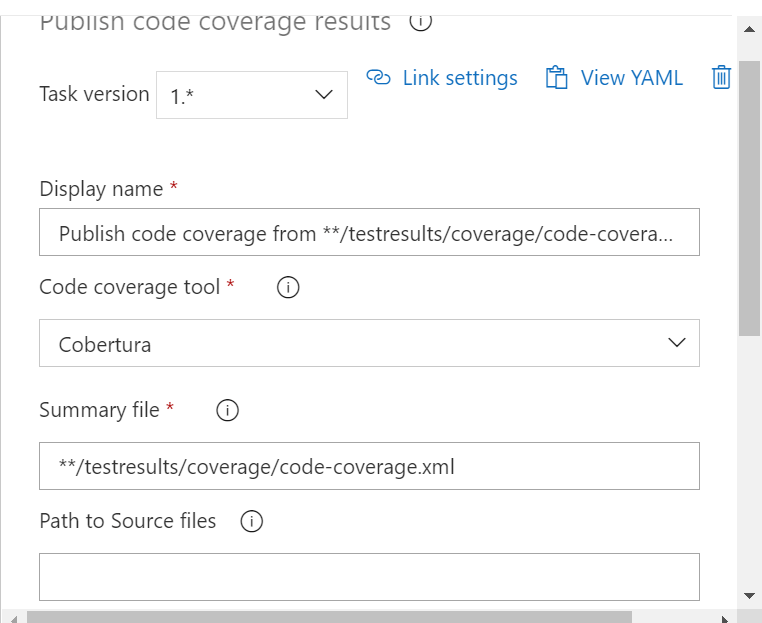The image size is (762, 623).
Task: Click the horizontal scrollbar thumb
Action: point(330,617)
